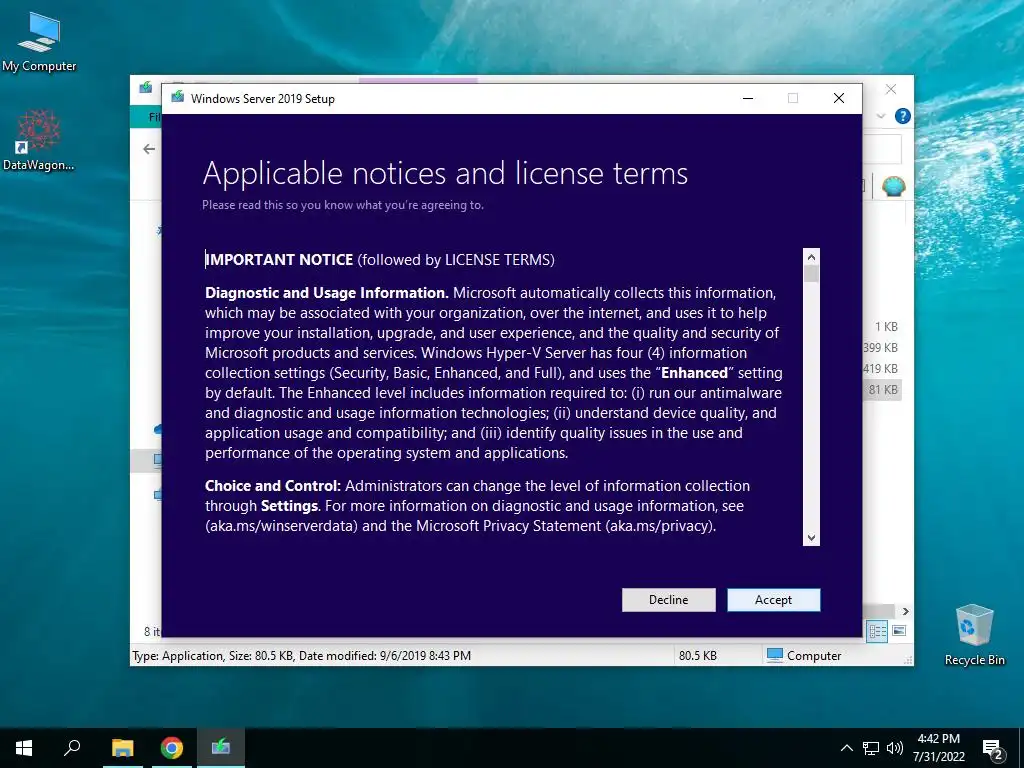Open the volume tray icon

[x=895, y=748]
